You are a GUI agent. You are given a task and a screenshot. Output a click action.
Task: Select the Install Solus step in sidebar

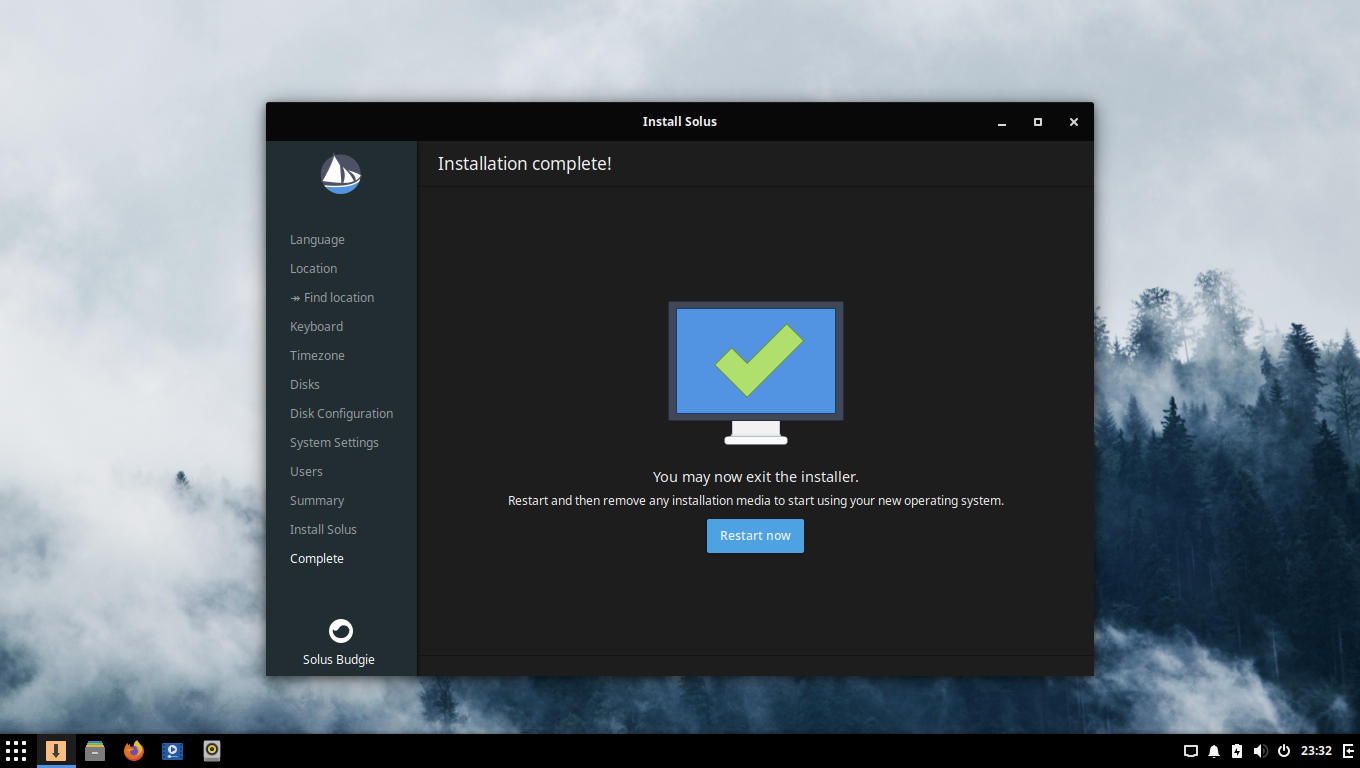pos(323,530)
